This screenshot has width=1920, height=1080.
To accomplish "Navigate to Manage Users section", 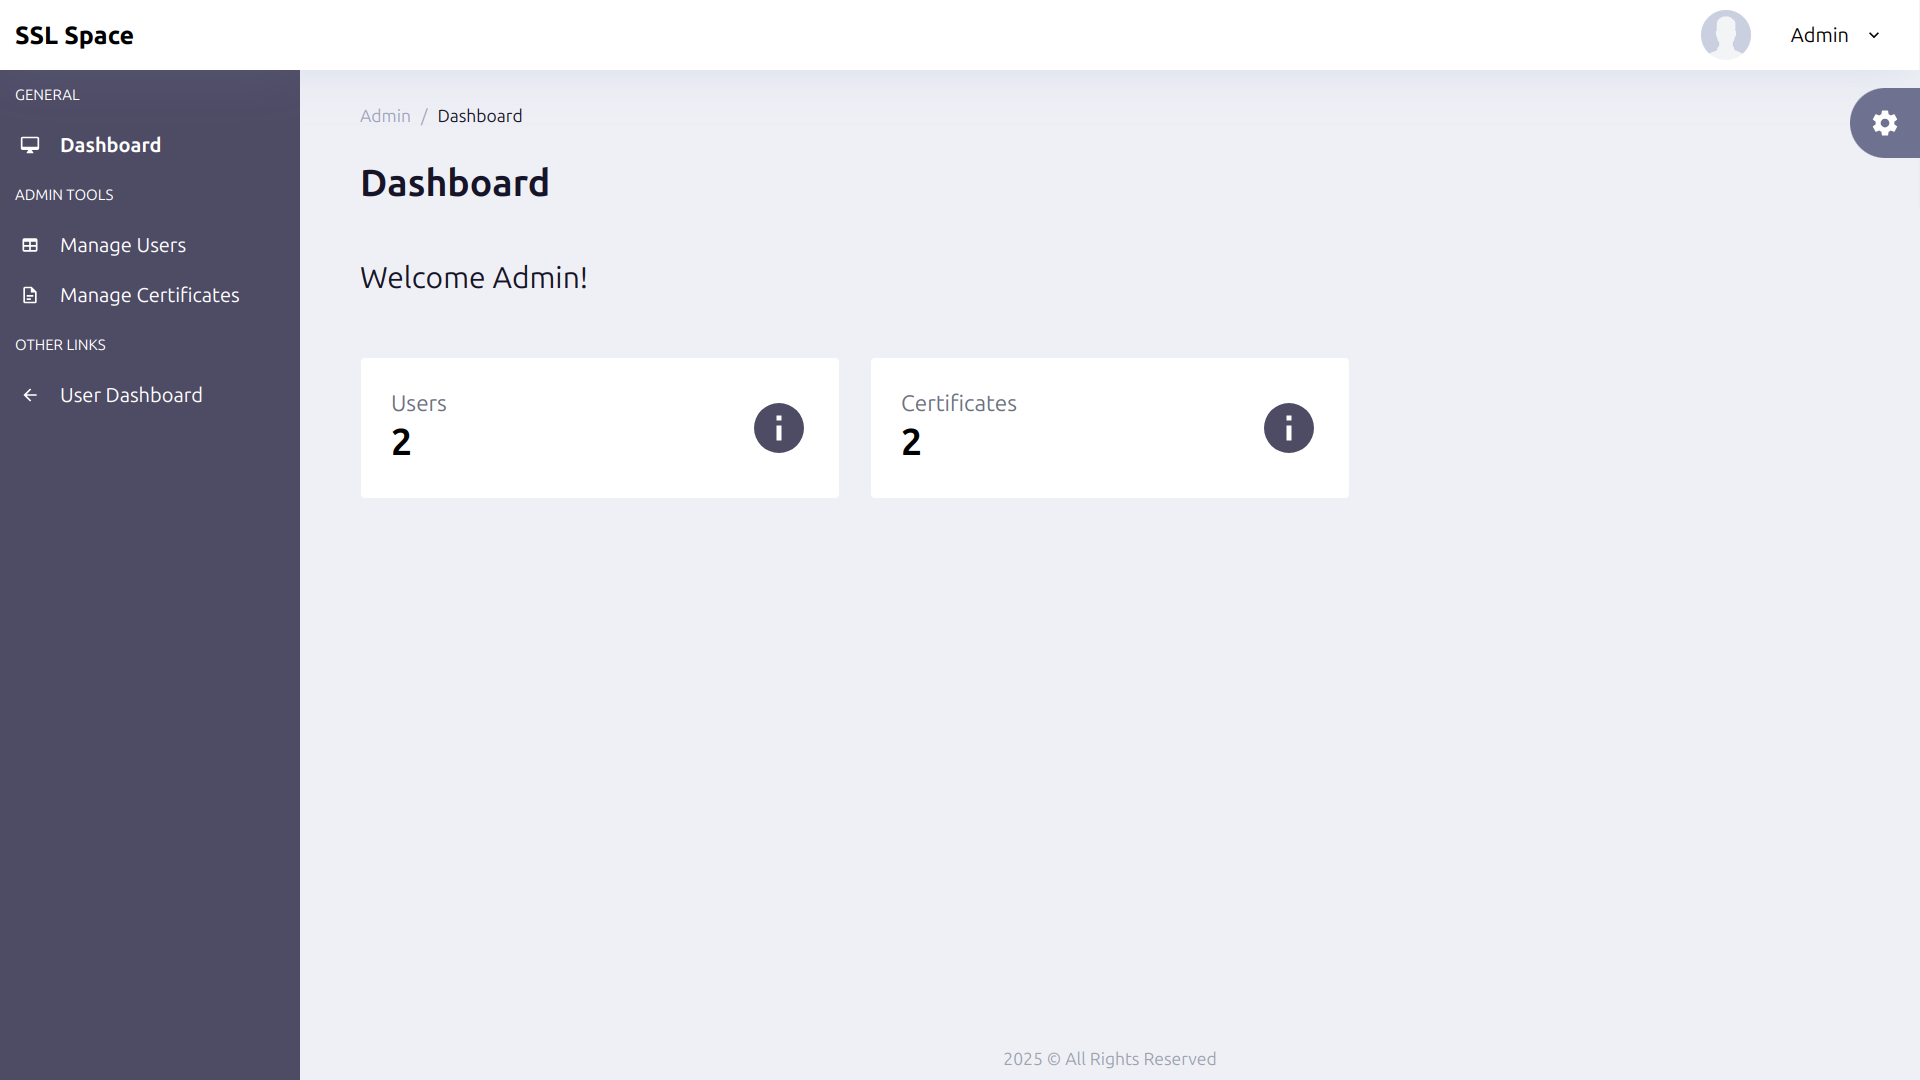I will (x=123, y=244).
